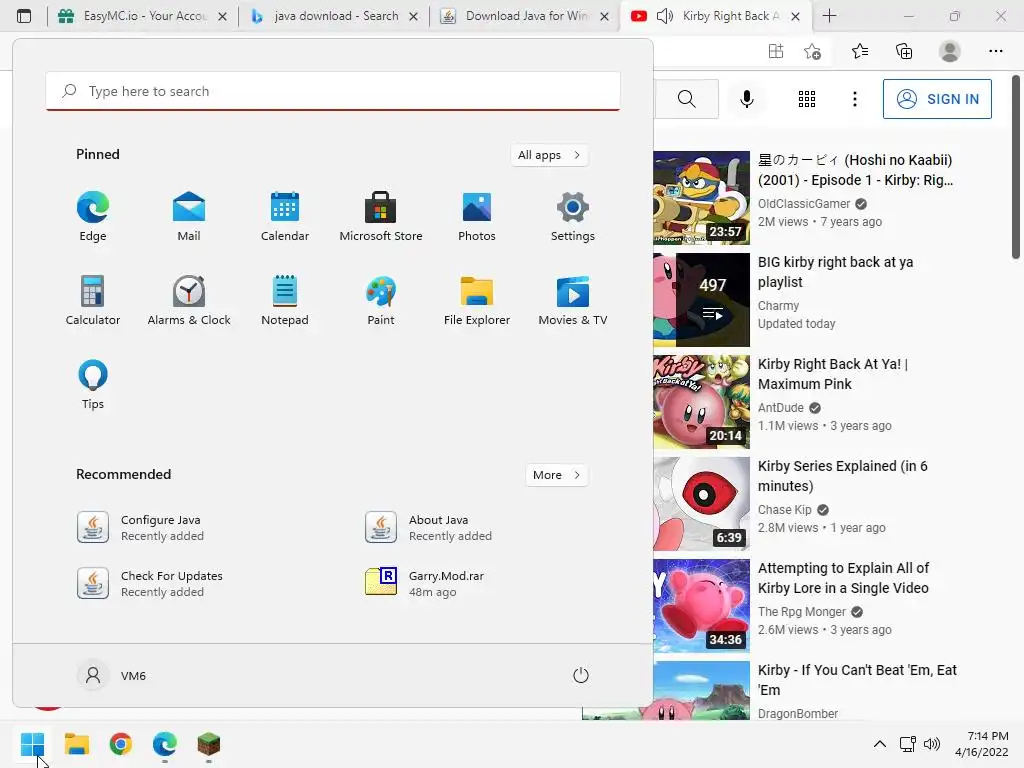Open Configure Java recommended item
1024x768 pixels.
pyautogui.click(x=140, y=528)
